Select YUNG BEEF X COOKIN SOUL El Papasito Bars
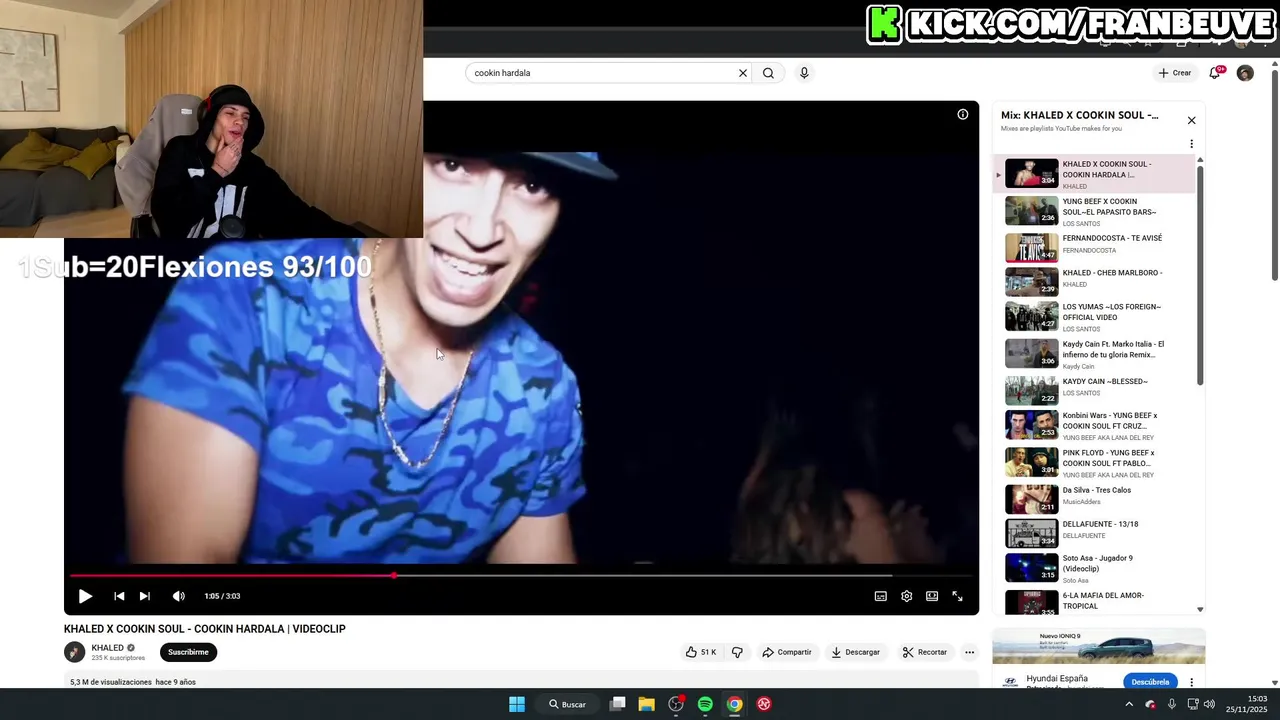This screenshot has height=720, width=1280. (1095, 211)
